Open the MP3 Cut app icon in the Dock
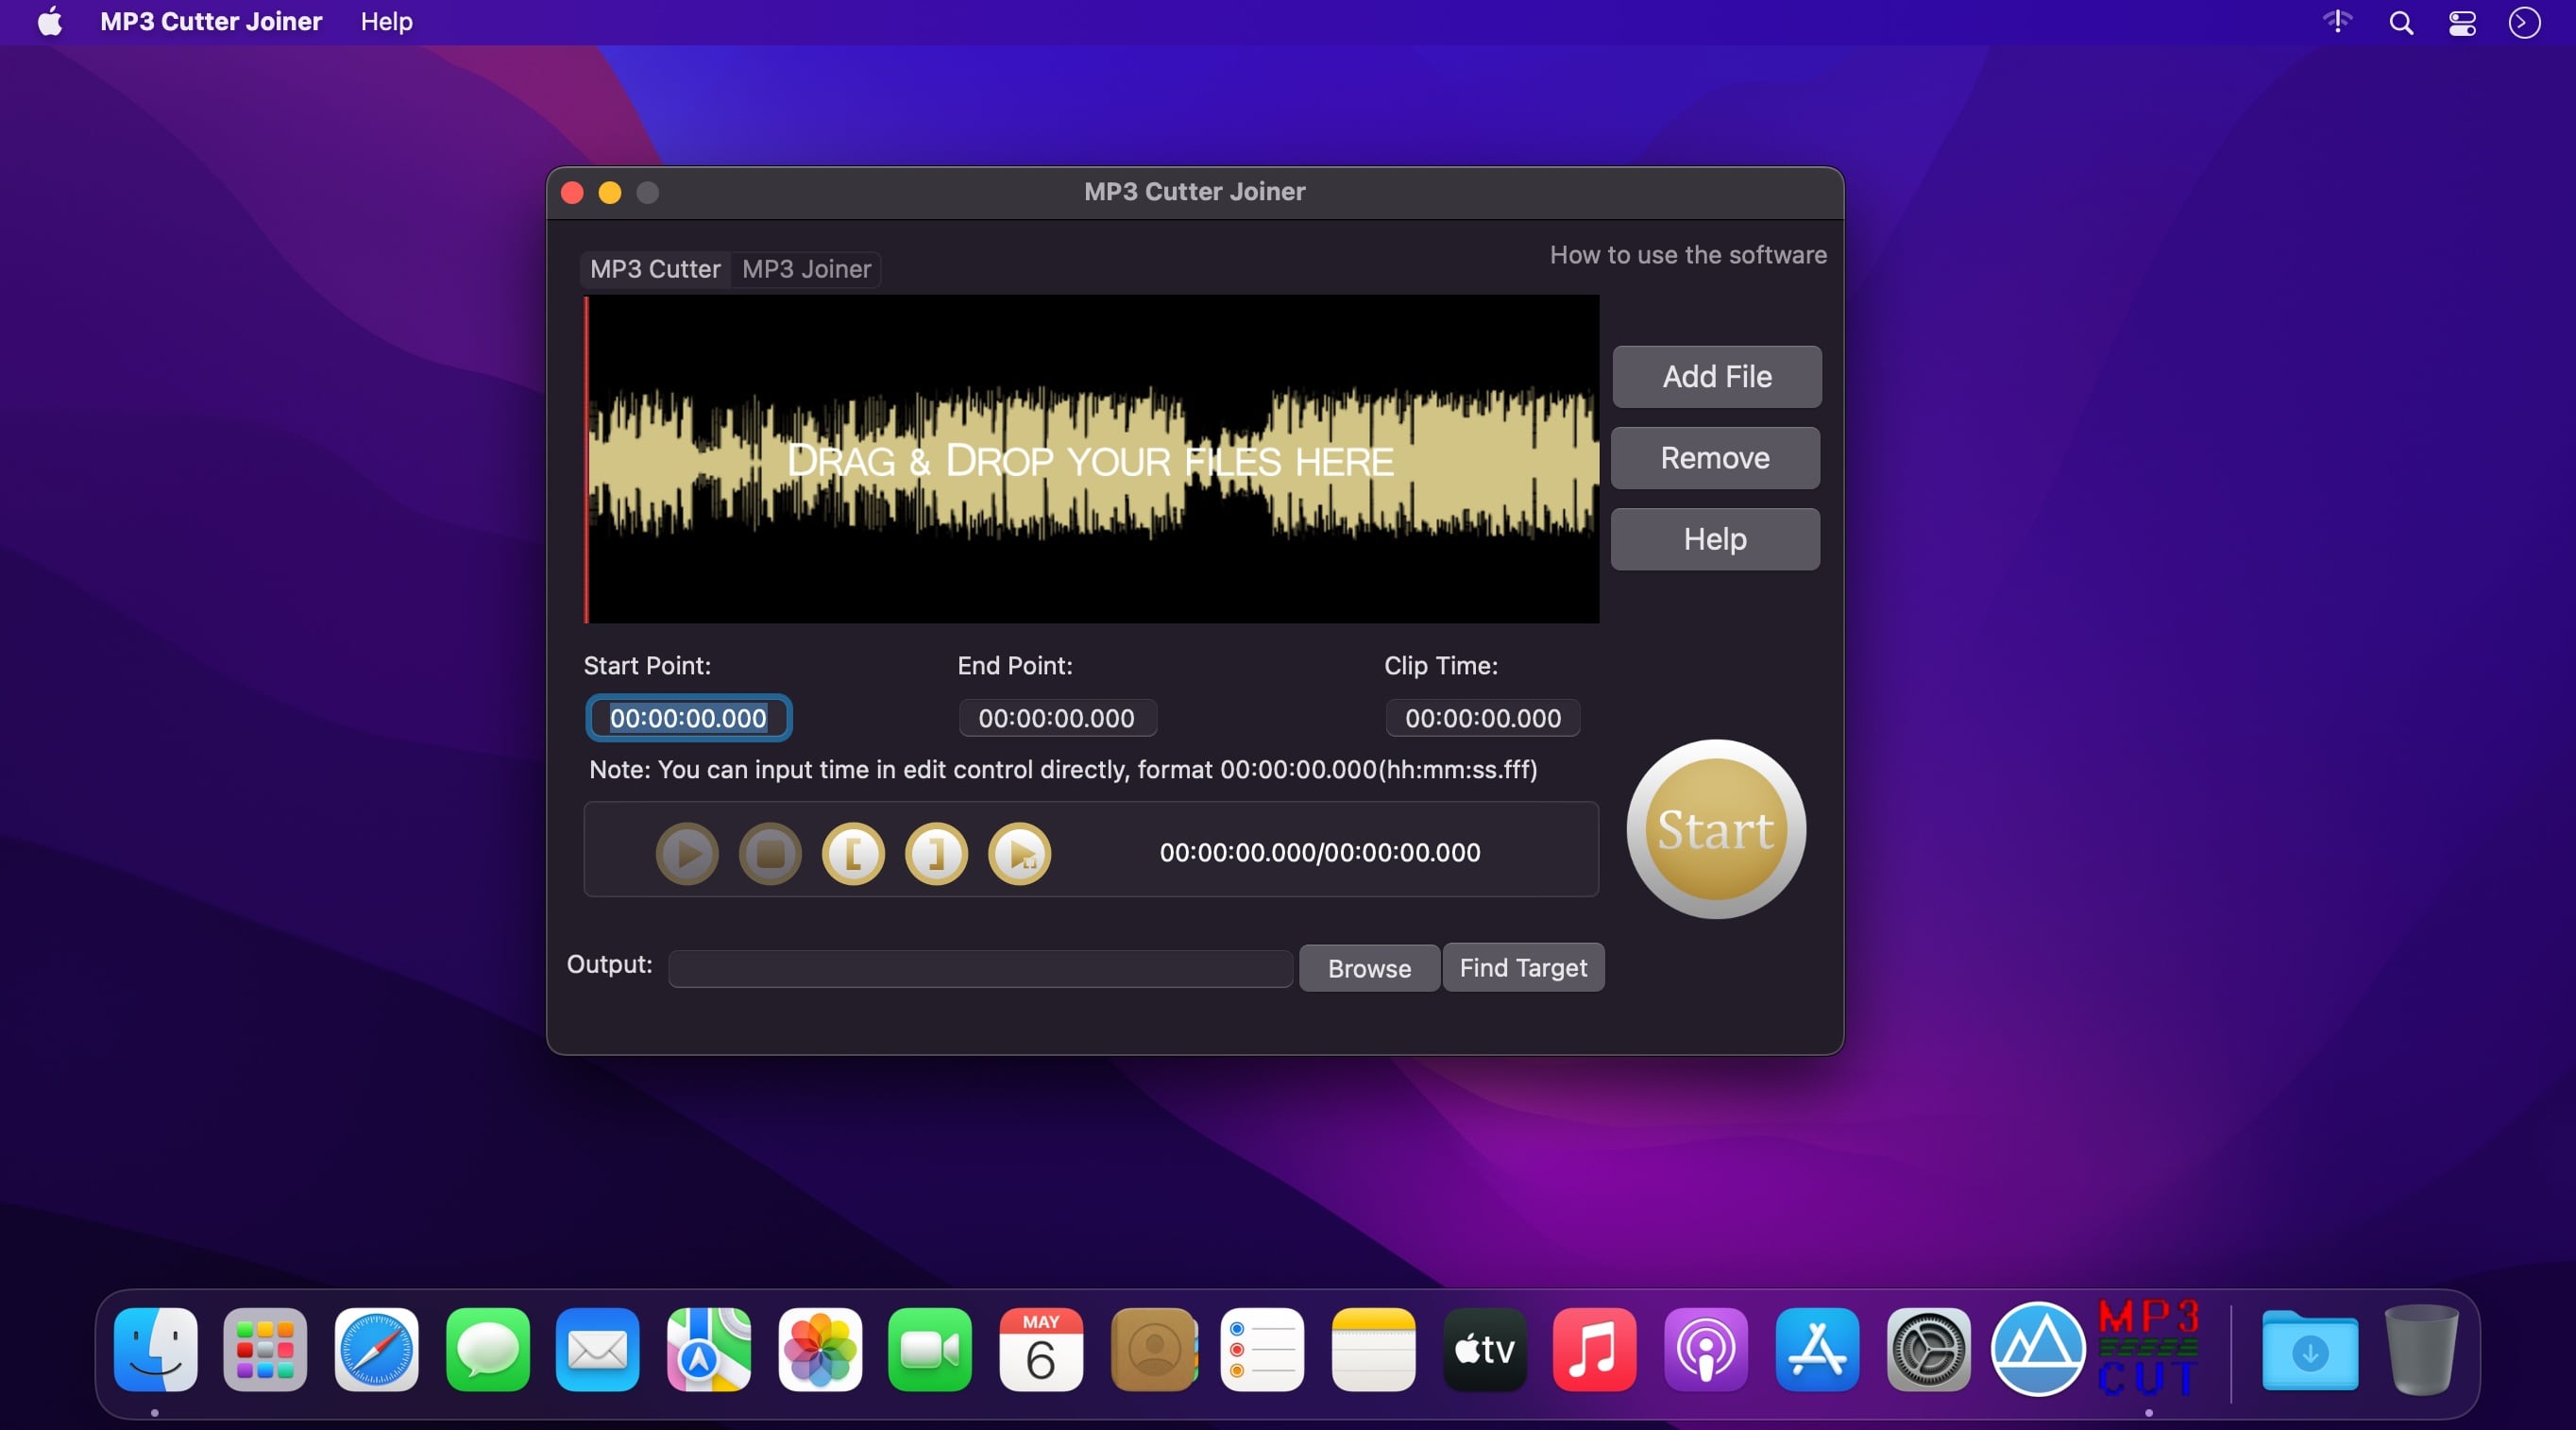 tap(2148, 1347)
